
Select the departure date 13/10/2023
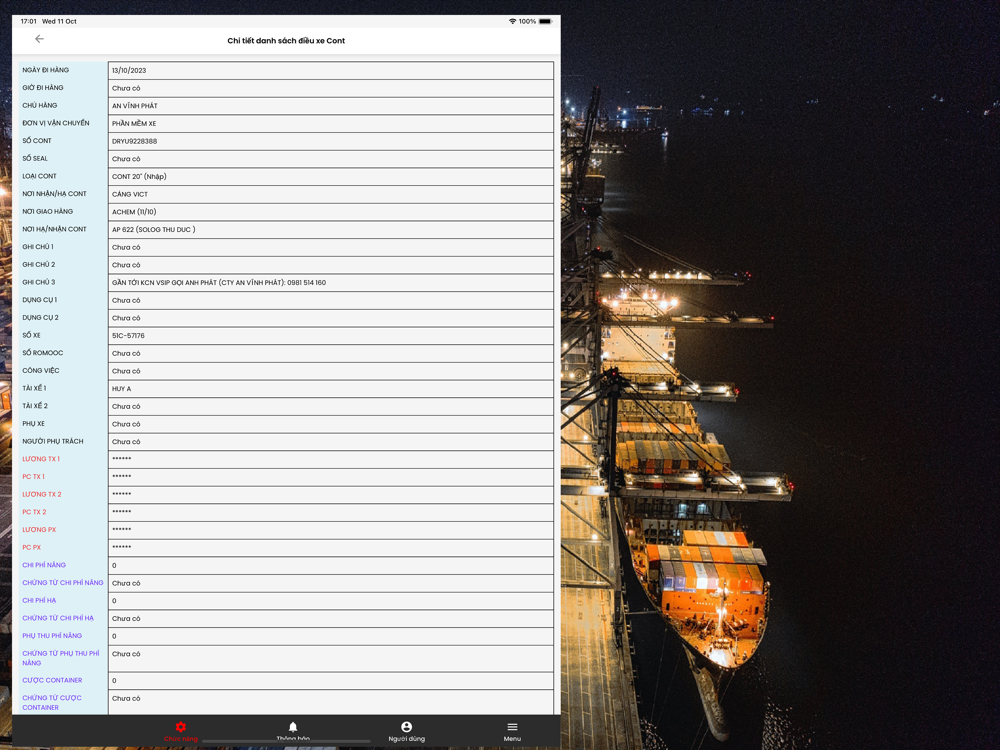129,71
